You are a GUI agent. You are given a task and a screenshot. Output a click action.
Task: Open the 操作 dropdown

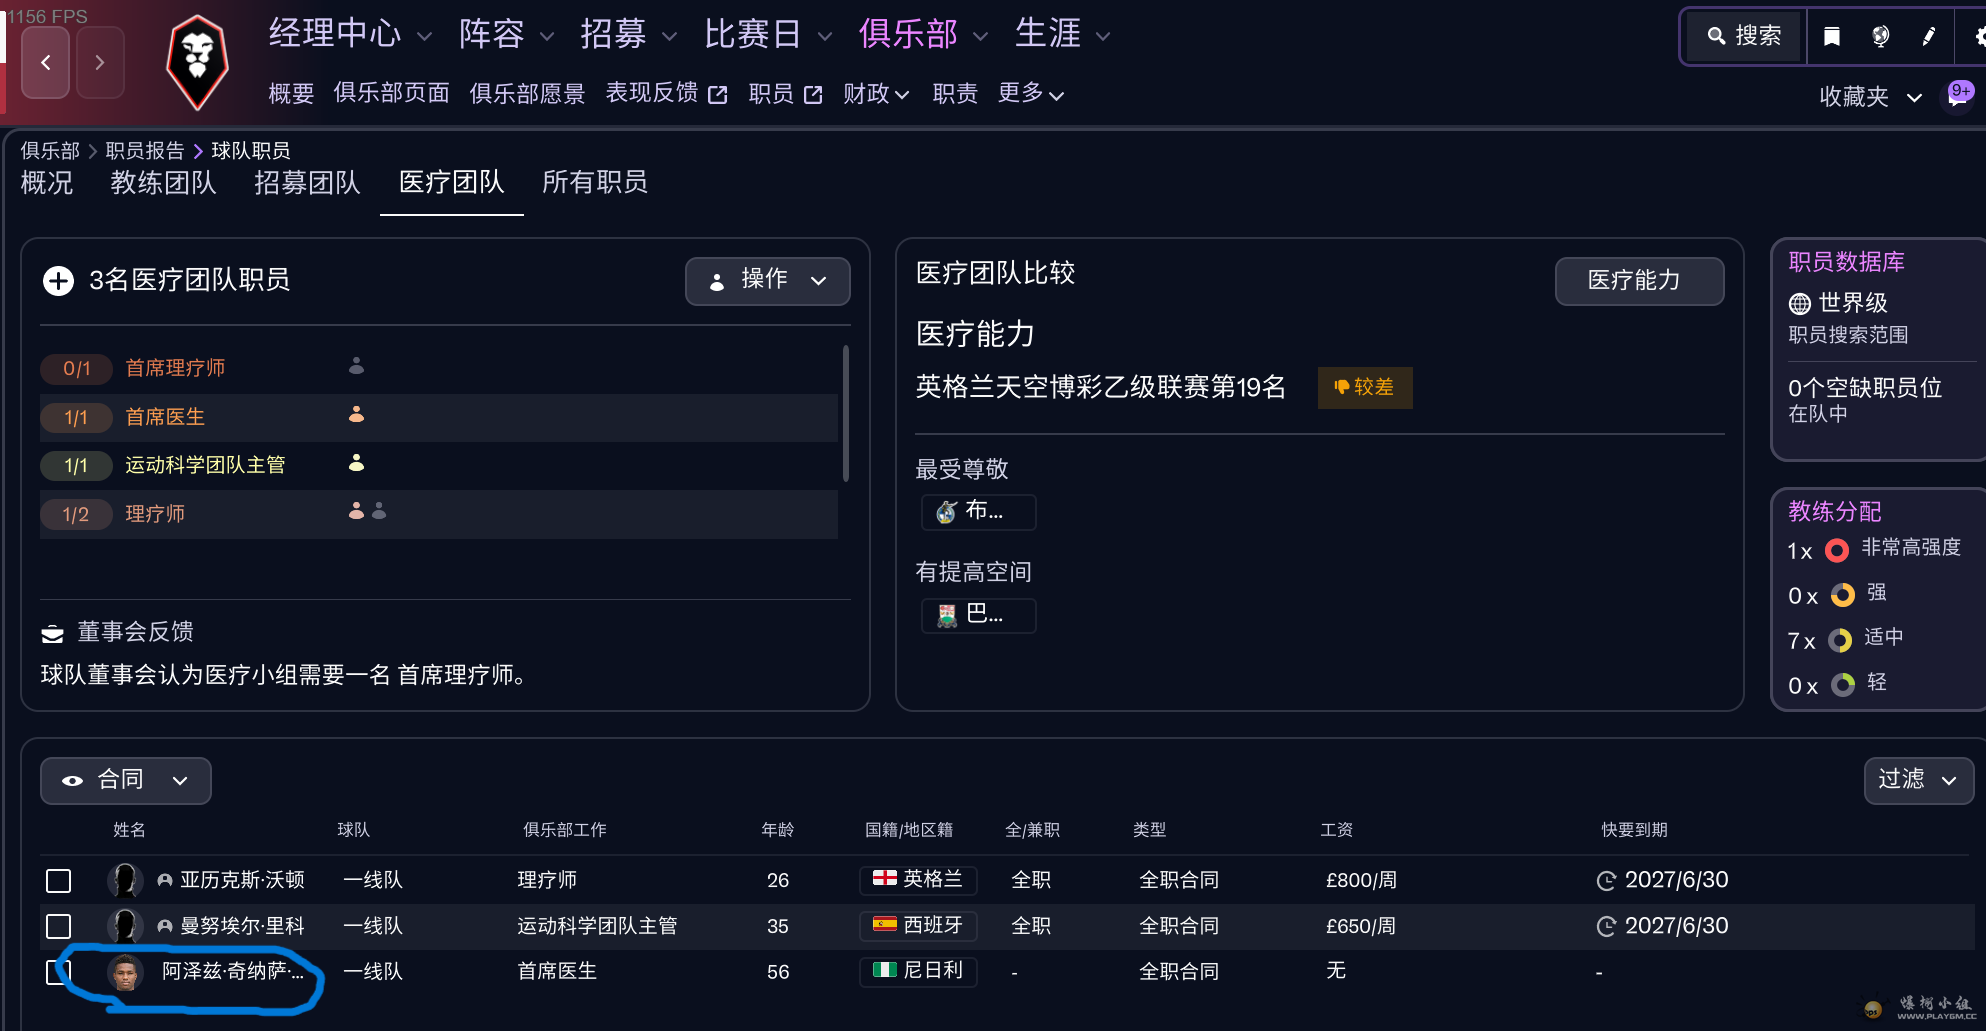(x=767, y=281)
